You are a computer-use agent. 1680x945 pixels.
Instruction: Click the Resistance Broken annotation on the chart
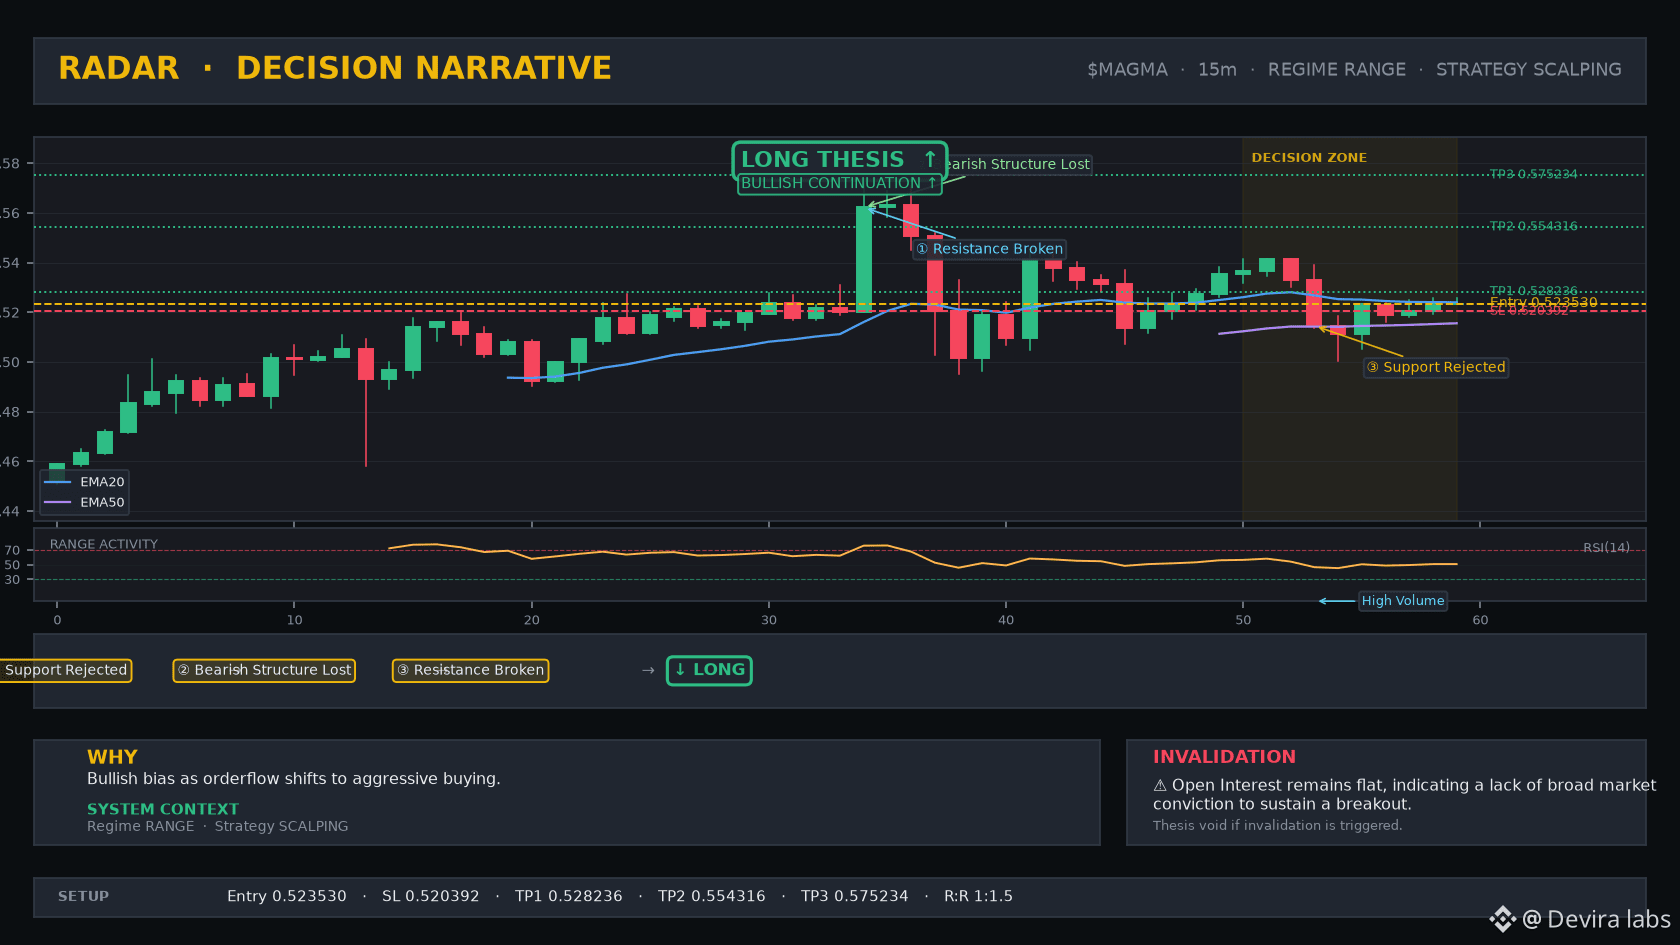(989, 249)
